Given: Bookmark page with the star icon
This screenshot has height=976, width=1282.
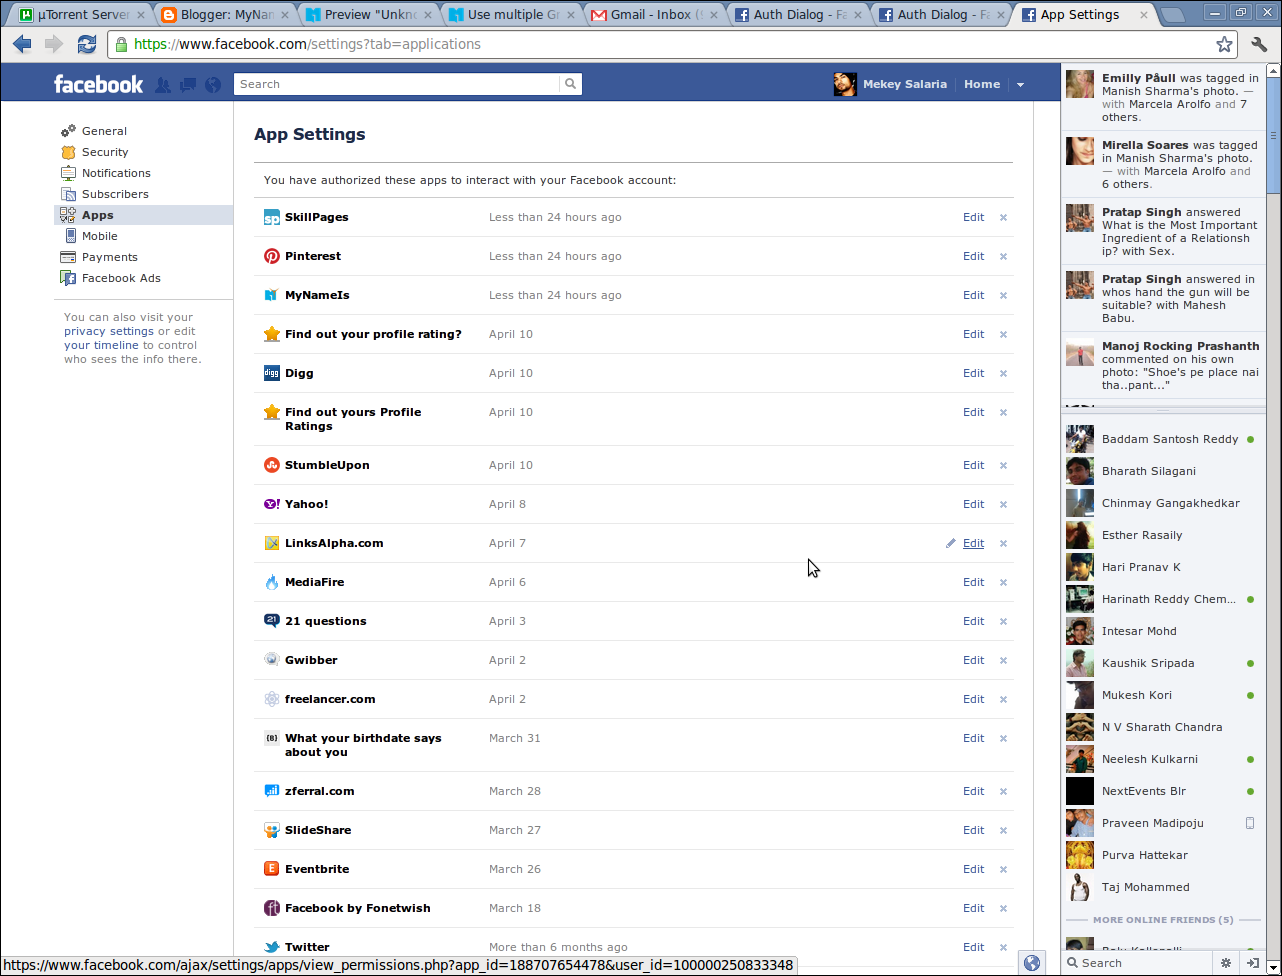Looking at the screenshot, I should pyautogui.click(x=1224, y=44).
